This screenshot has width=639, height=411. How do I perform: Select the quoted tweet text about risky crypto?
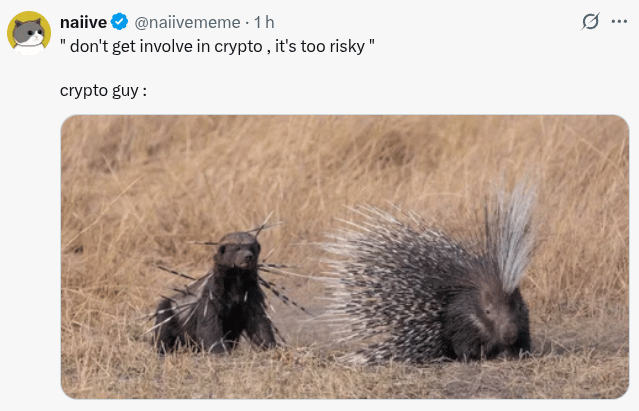coord(217,46)
